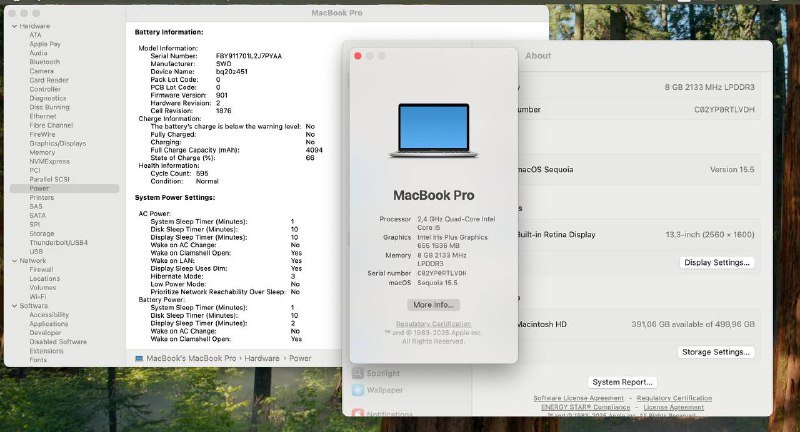Open Storage in the sidebar
Viewport: 800px width, 432px height.
42,234
